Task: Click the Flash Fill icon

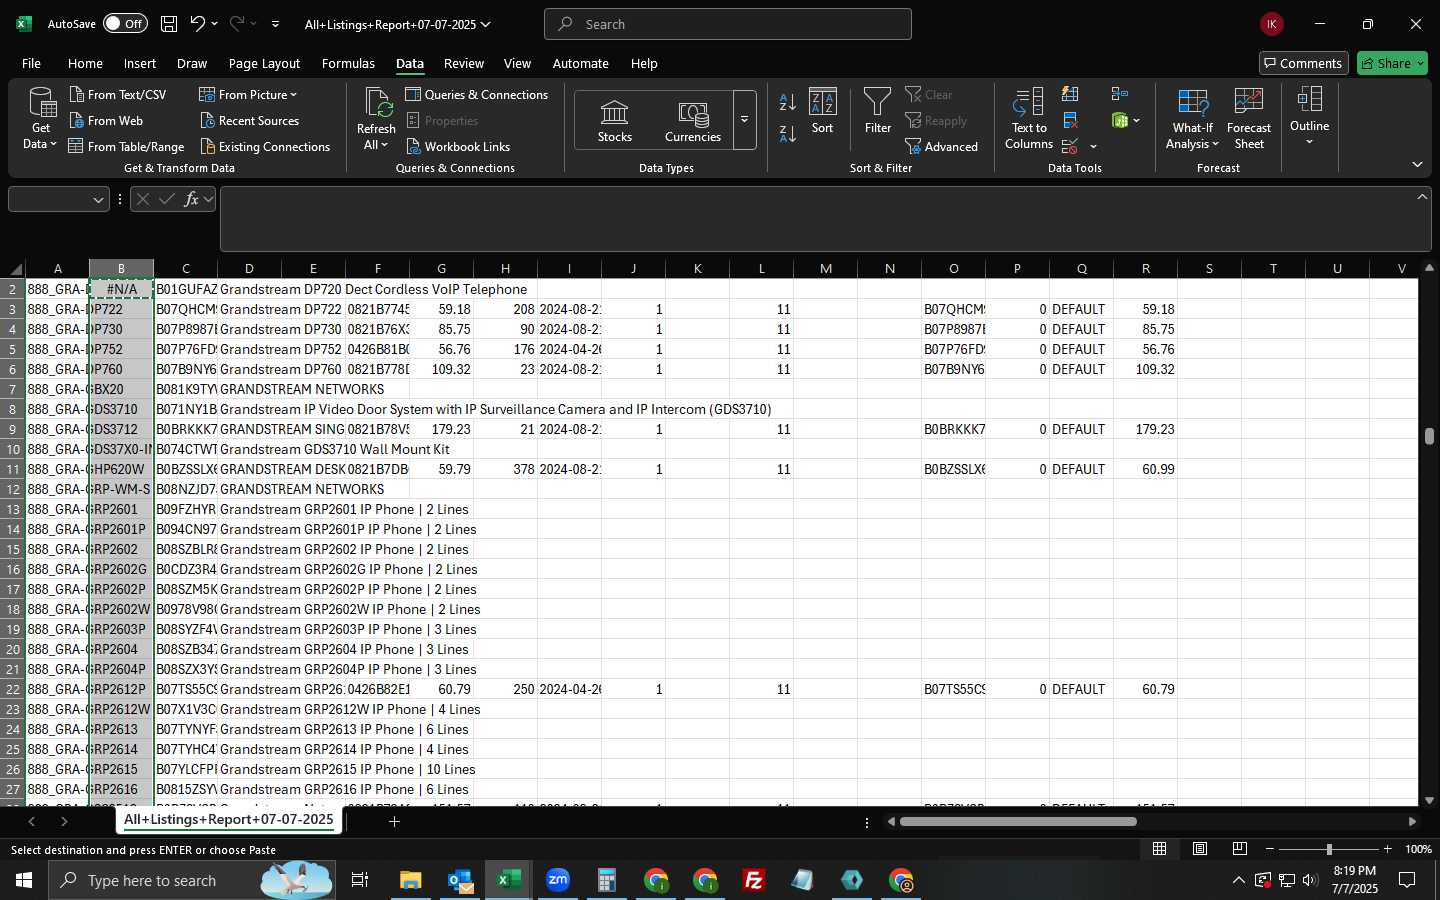Action: 1070,94
